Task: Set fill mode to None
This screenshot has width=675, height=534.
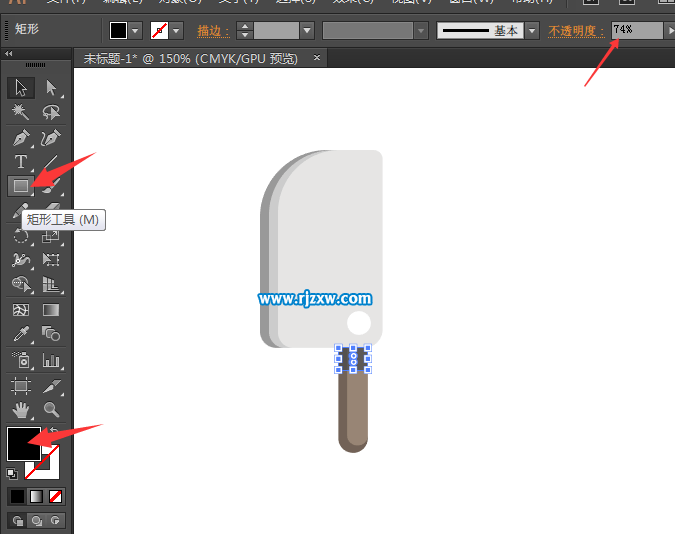Action: click(x=55, y=496)
